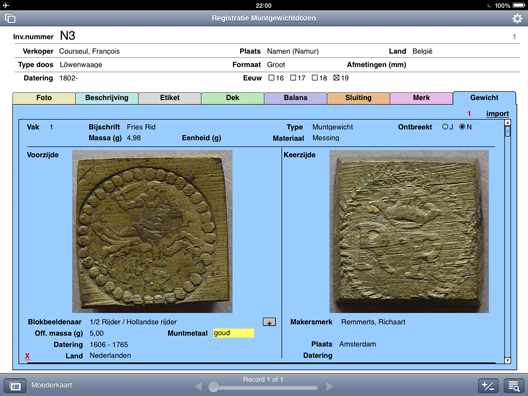
Task: Untick the Eeuw 19 checkbox
Action: point(336,78)
